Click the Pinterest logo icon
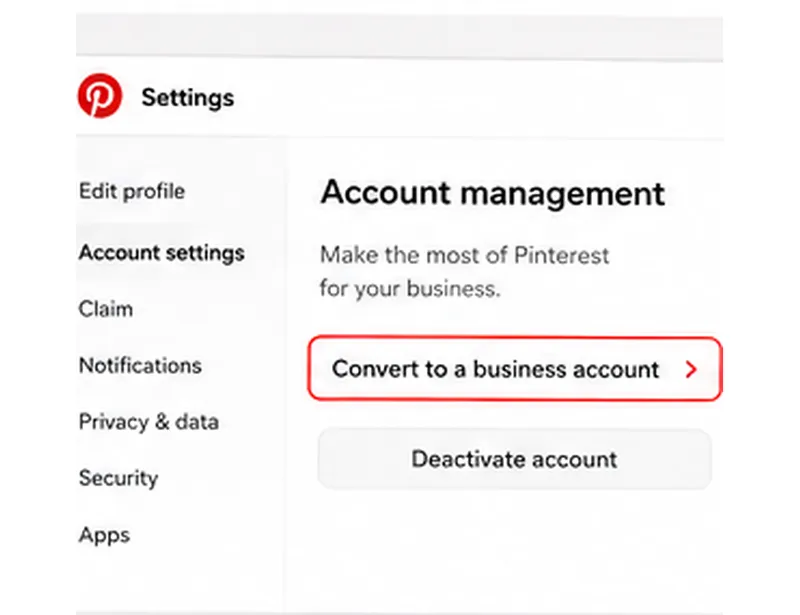The width and height of the screenshot is (800, 615). 100,95
